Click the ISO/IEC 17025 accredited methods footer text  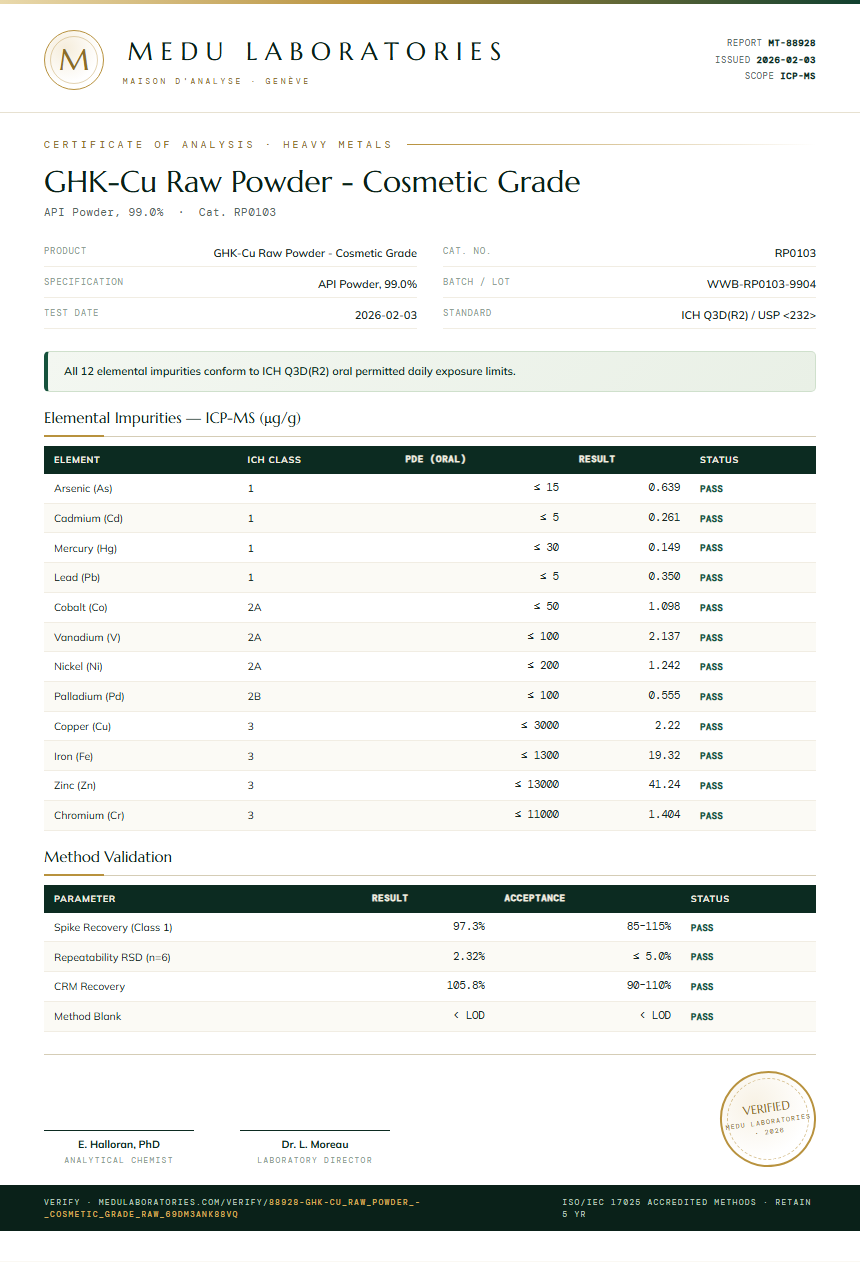[x=687, y=1208]
